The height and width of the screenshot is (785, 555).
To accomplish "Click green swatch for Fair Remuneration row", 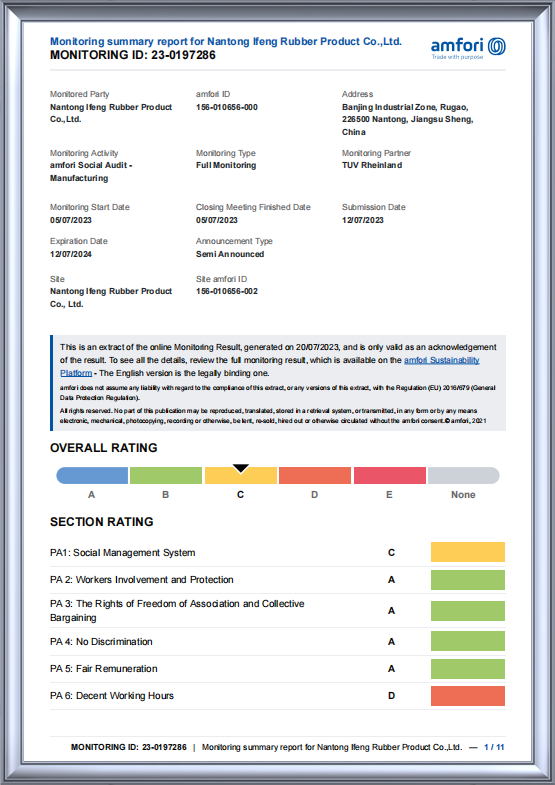I will tap(468, 669).
